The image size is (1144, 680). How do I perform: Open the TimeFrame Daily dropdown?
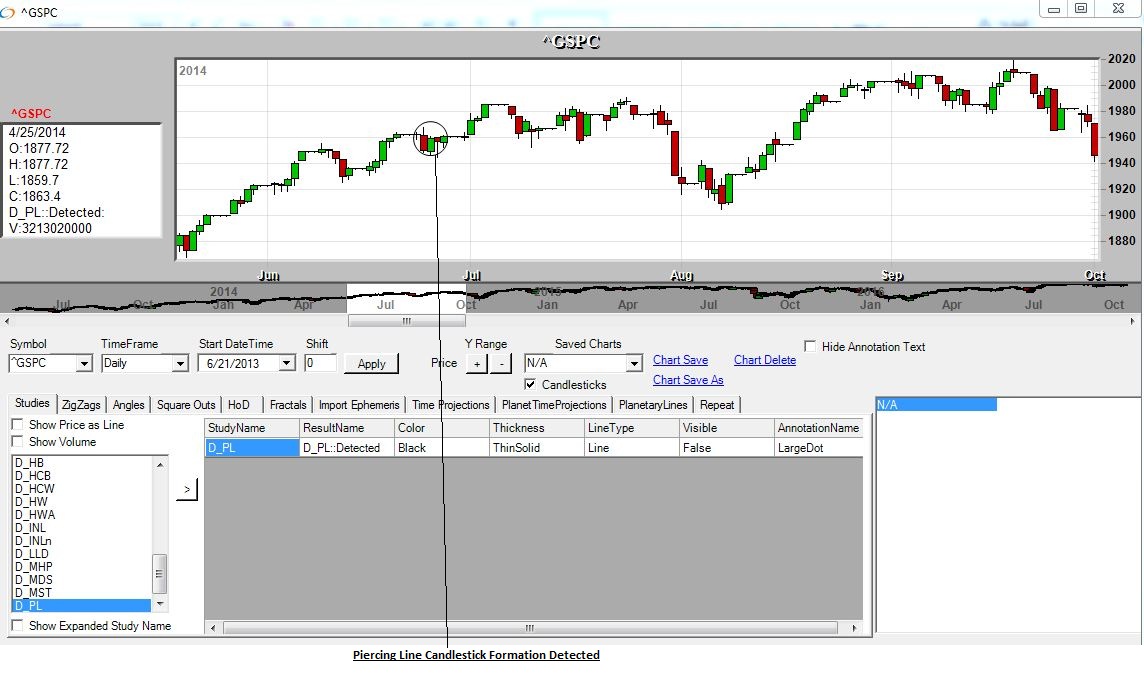[180, 364]
